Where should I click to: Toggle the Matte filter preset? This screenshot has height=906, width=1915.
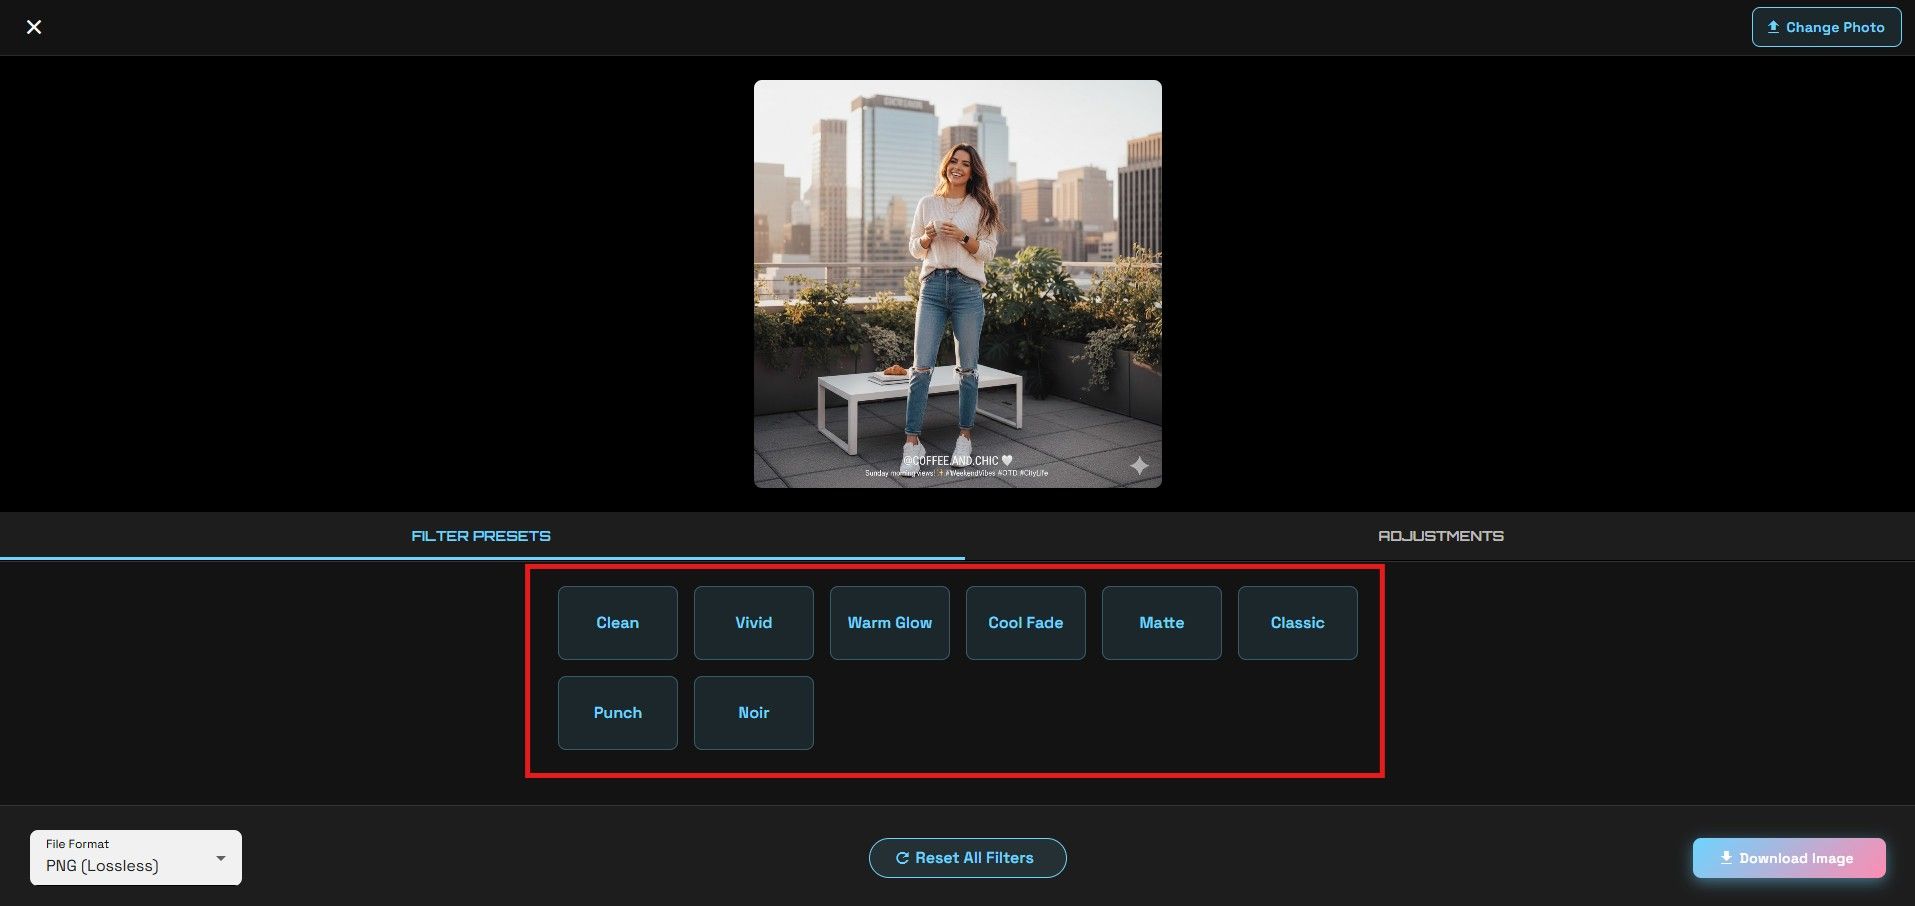[1161, 622]
